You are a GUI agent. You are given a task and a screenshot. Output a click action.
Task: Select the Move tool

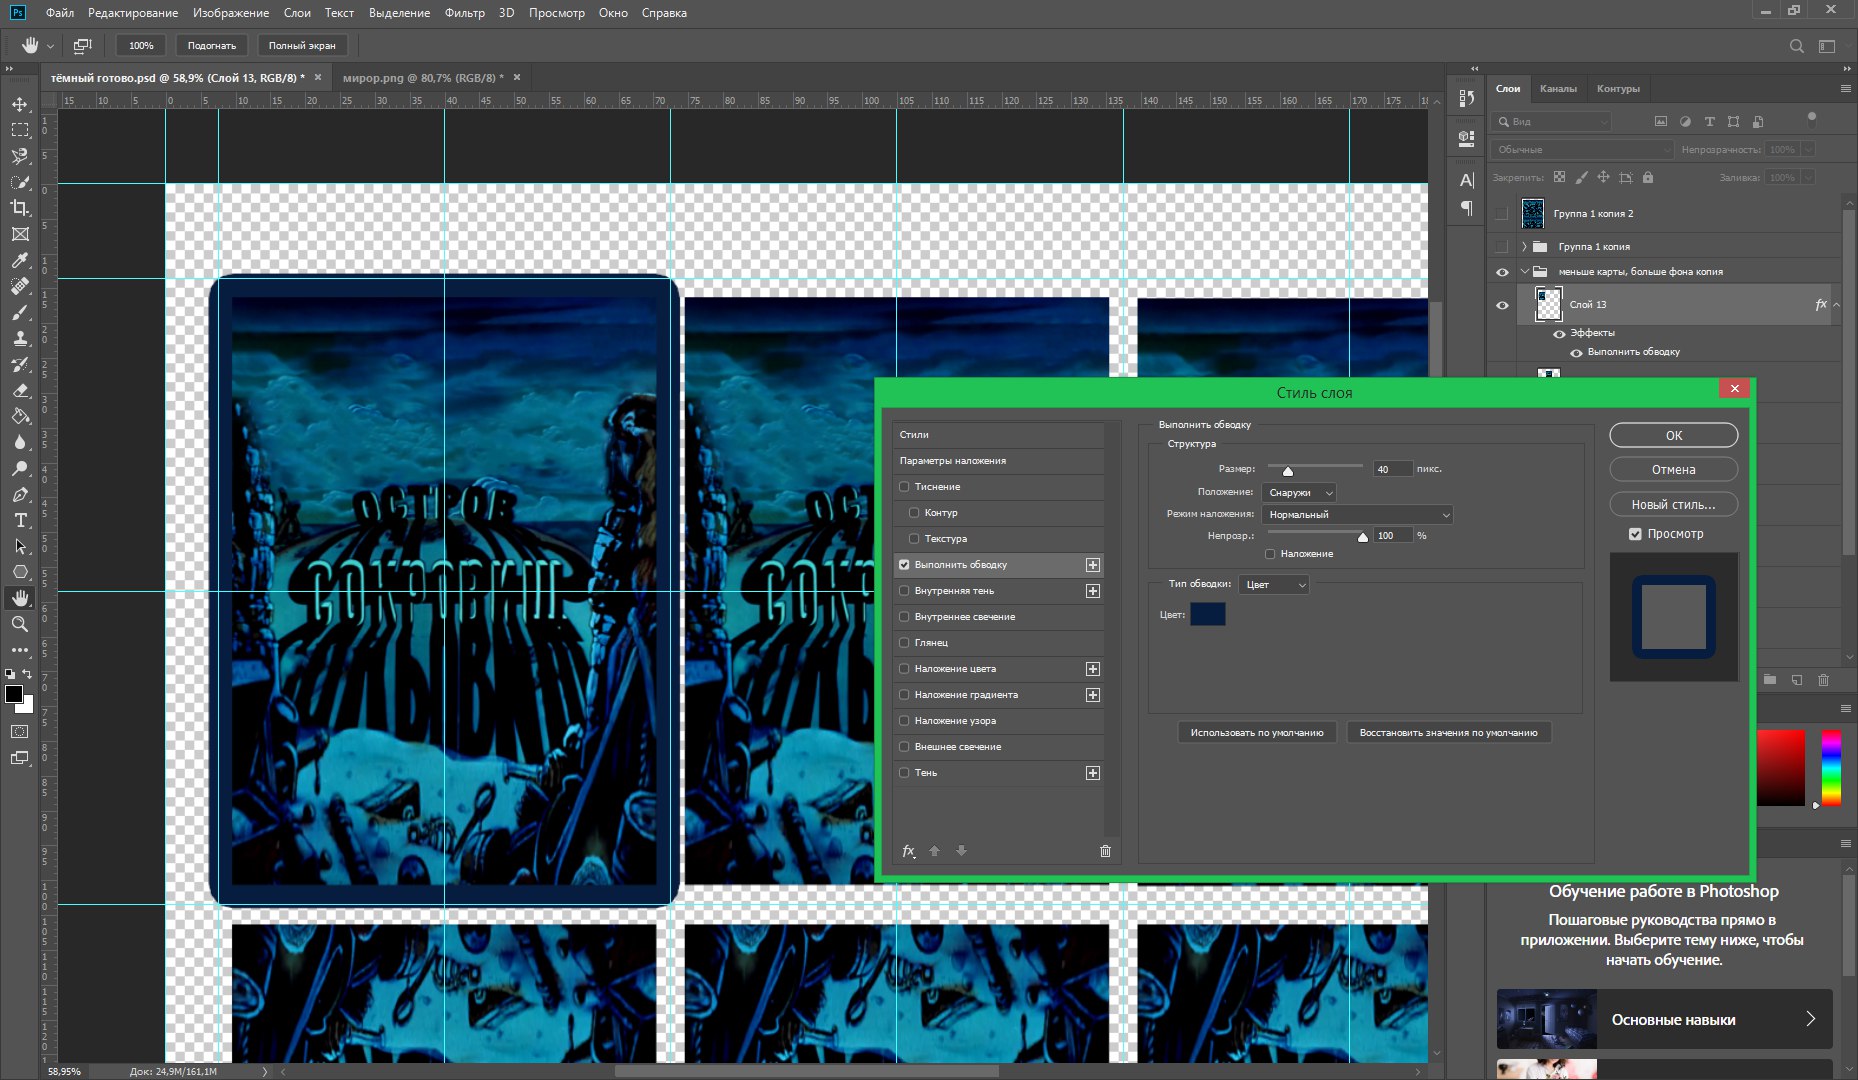20,104
